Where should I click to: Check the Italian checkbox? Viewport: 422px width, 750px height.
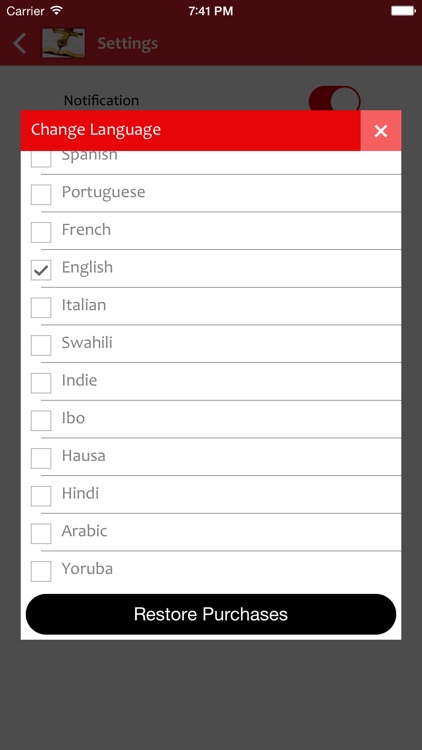pos(41,308)
